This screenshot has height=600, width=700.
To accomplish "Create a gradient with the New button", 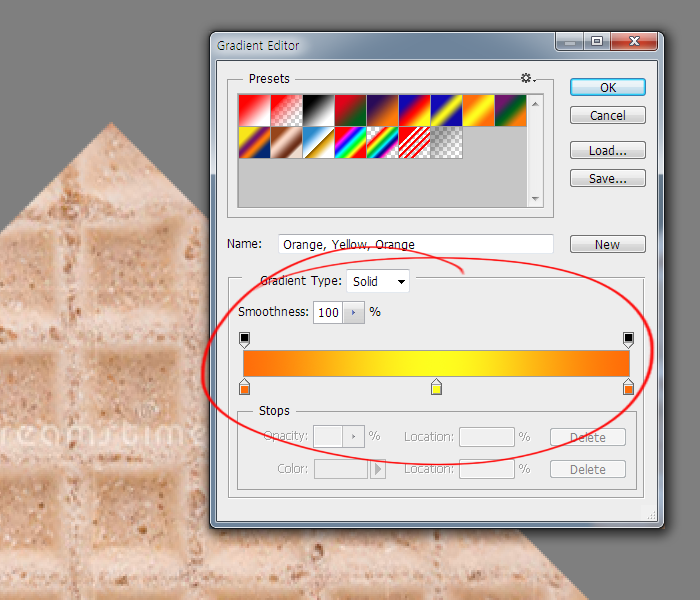I will point(608,245).
